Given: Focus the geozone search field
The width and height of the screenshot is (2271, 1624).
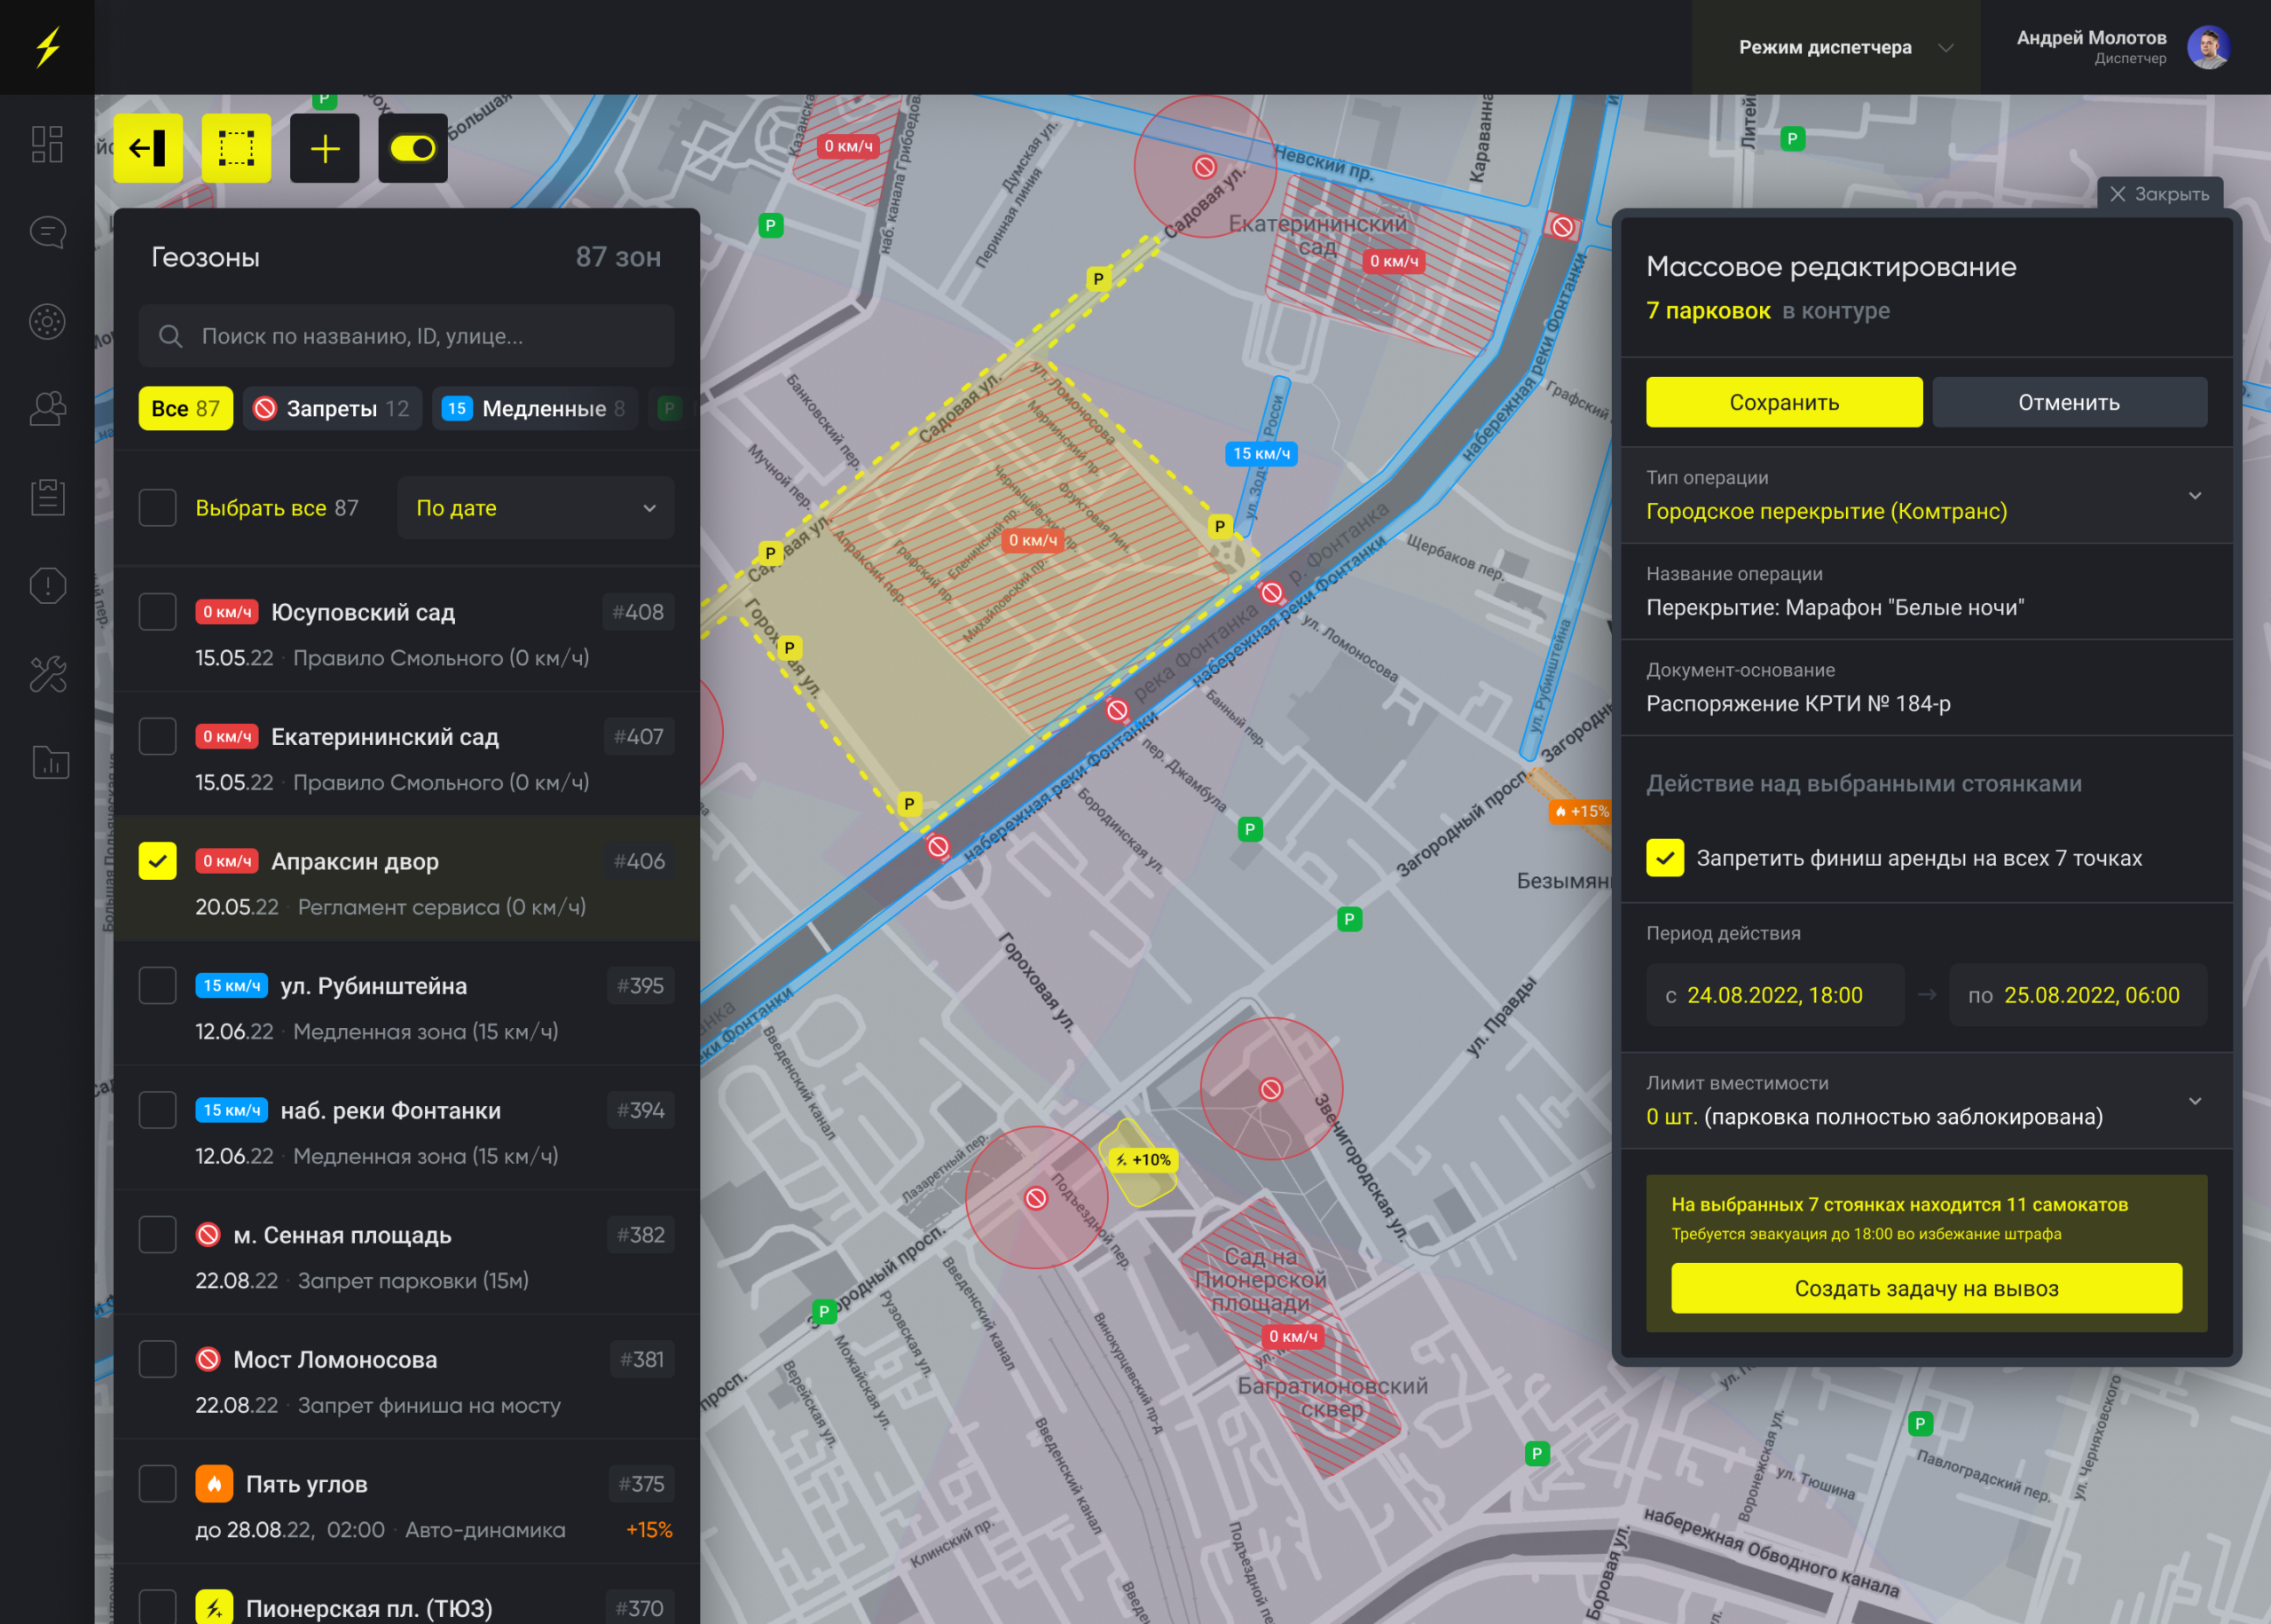Looking at the screenshot, I should [x=406, y=336].
